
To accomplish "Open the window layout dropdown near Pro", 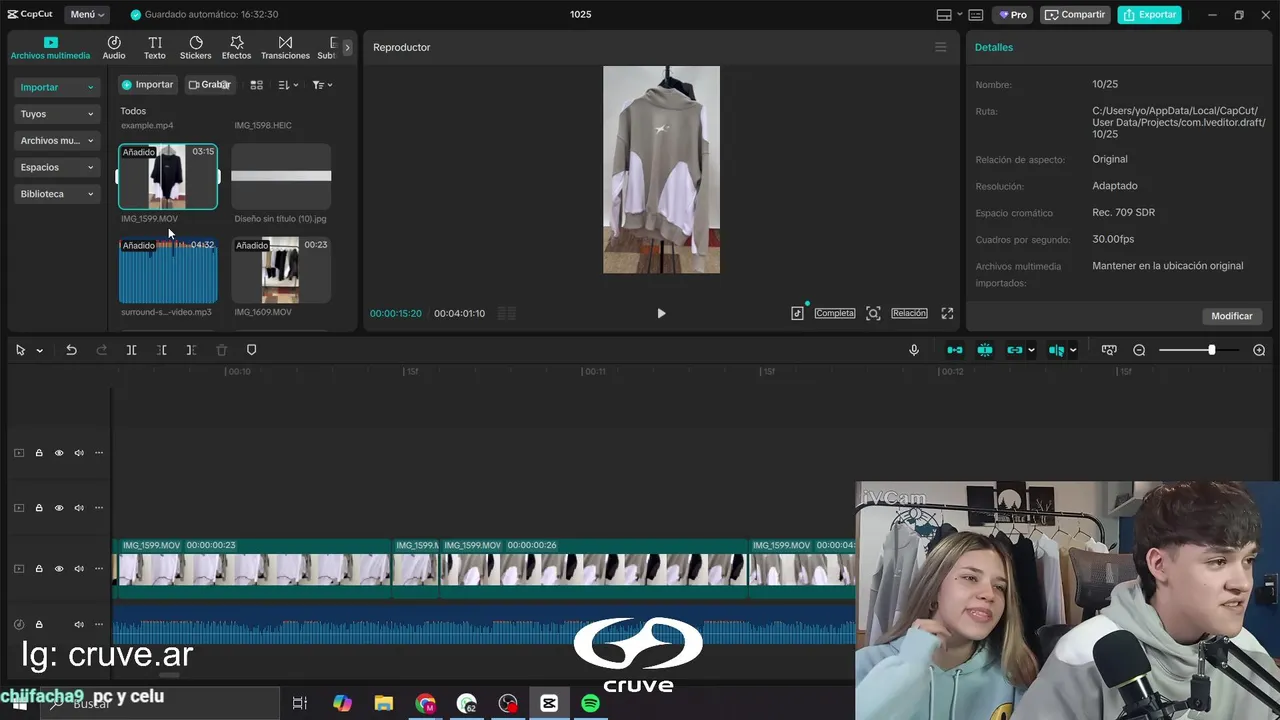I will (960, 15).
